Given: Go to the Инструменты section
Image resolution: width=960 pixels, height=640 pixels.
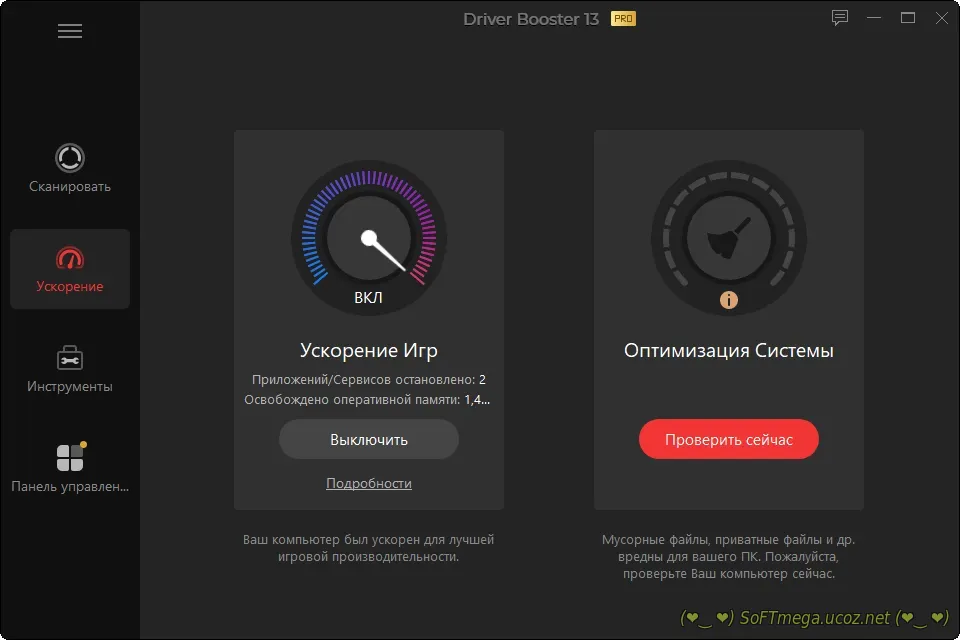Looking at the screenshot, I should click(70, 368).
